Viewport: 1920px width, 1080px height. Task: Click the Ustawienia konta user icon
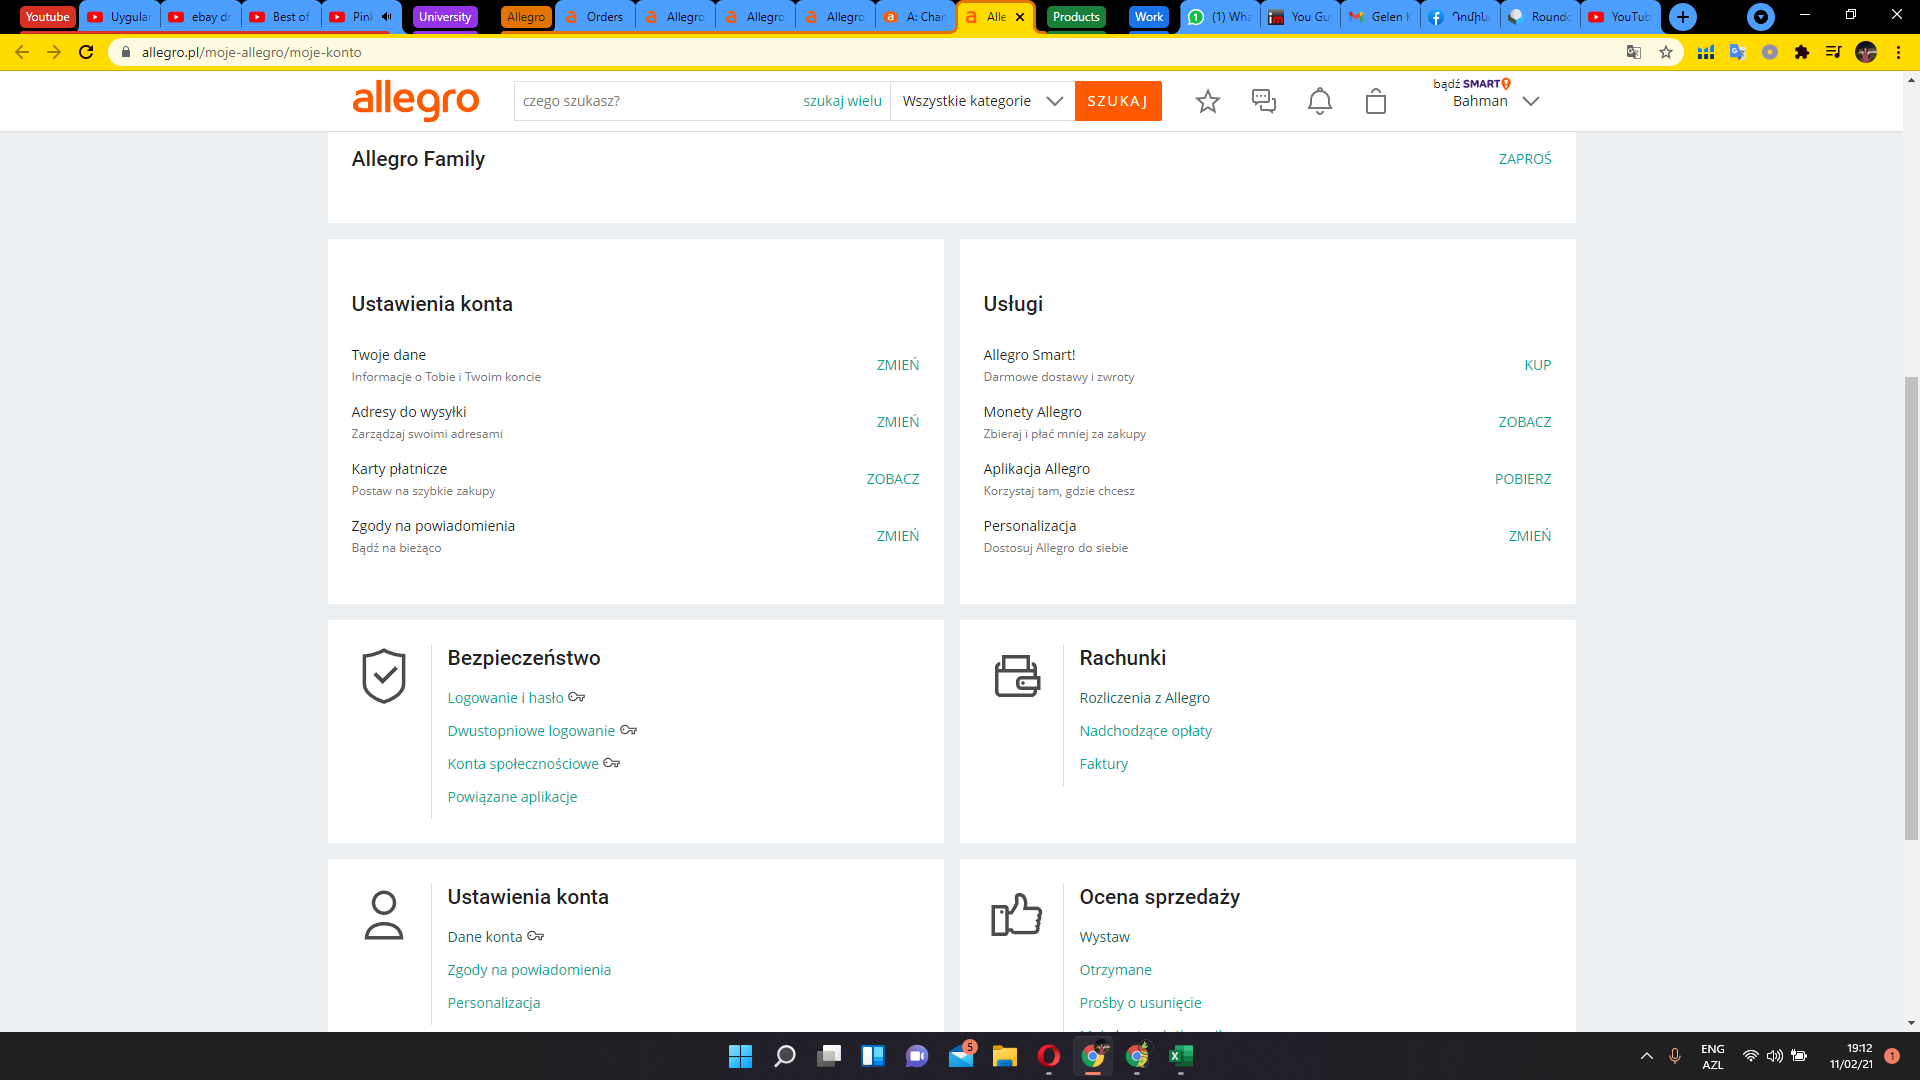tap(383, 915)
